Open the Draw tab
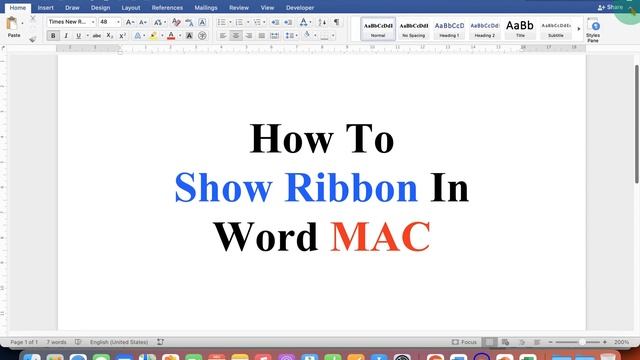 tap(72, 8)
